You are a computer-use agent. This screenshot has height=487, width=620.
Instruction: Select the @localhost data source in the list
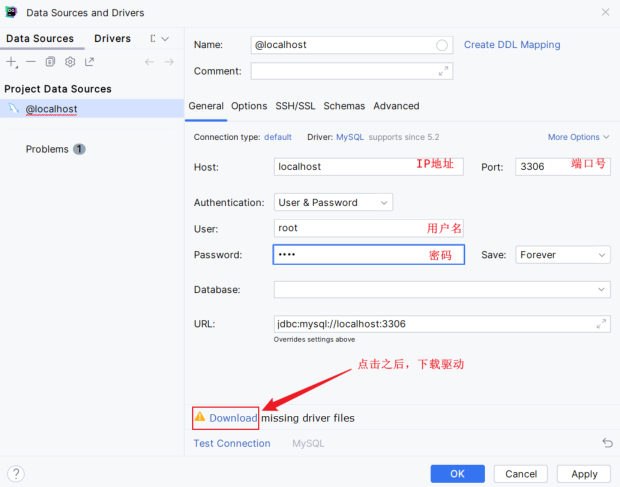click(x=92, y=108)
